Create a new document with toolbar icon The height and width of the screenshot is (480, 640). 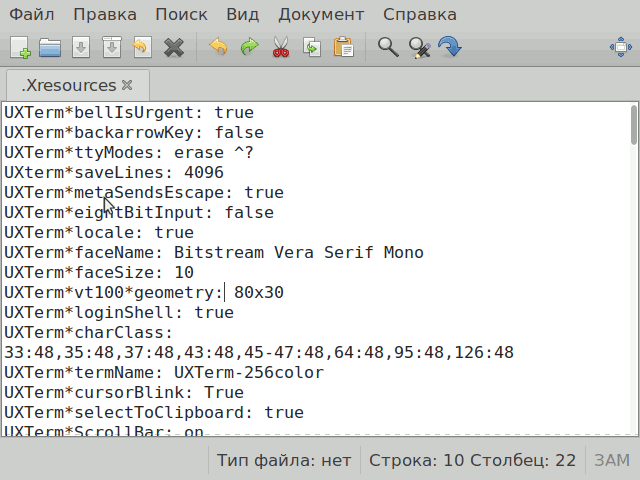(x=20, y=47)
